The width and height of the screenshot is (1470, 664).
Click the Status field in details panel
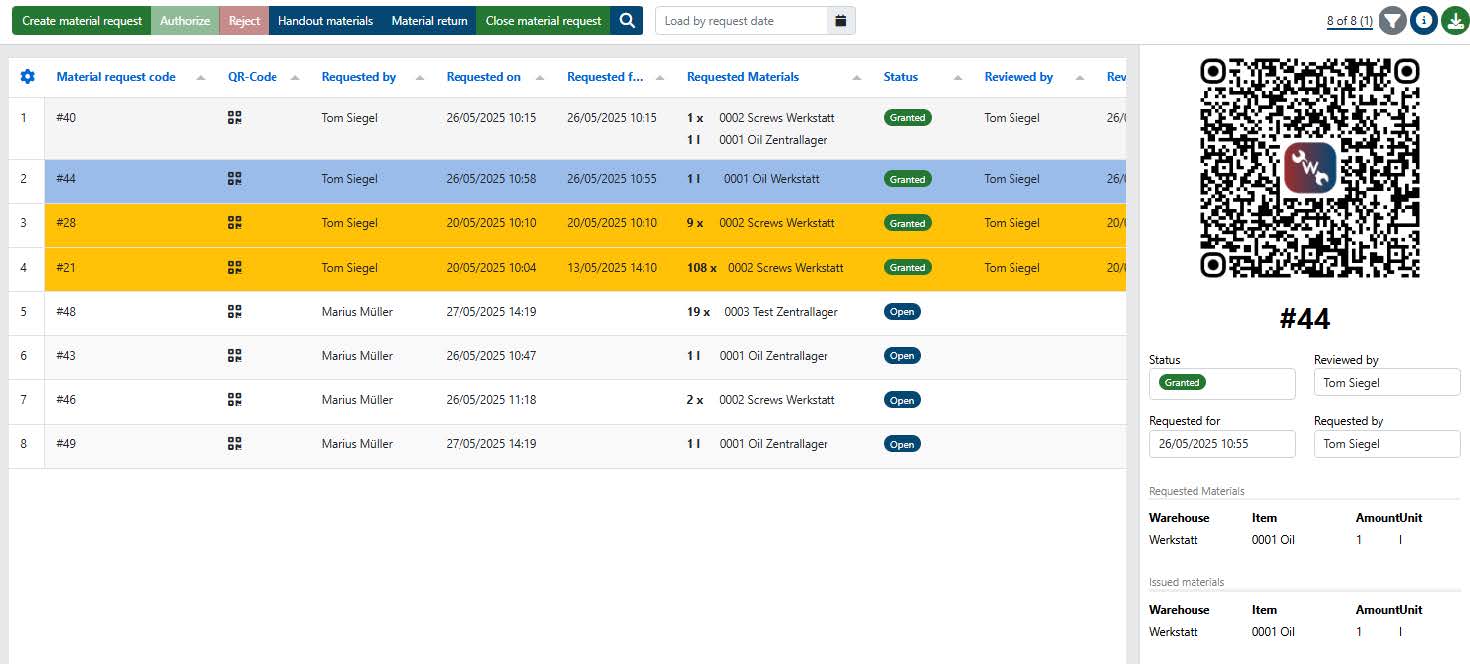coord(1222,383)
